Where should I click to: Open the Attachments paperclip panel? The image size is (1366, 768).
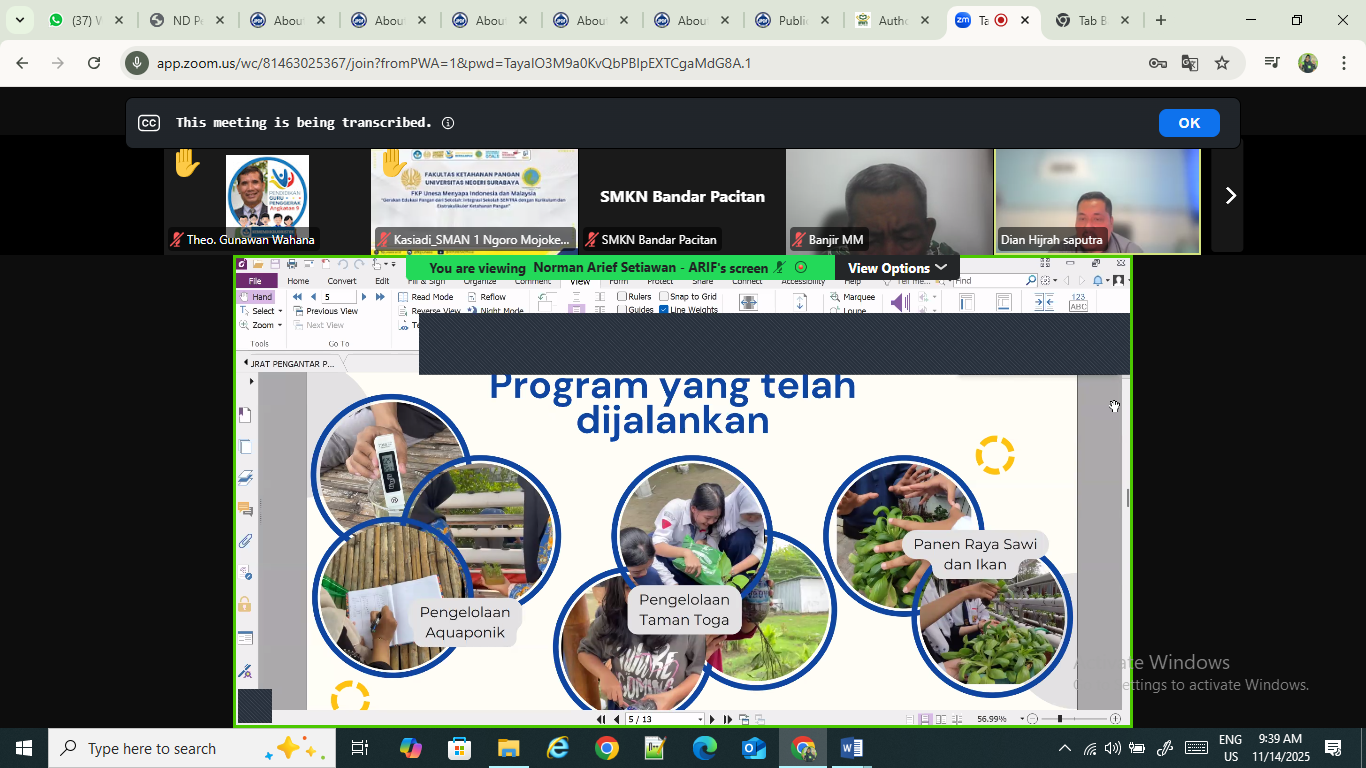(x=245, y=542)
